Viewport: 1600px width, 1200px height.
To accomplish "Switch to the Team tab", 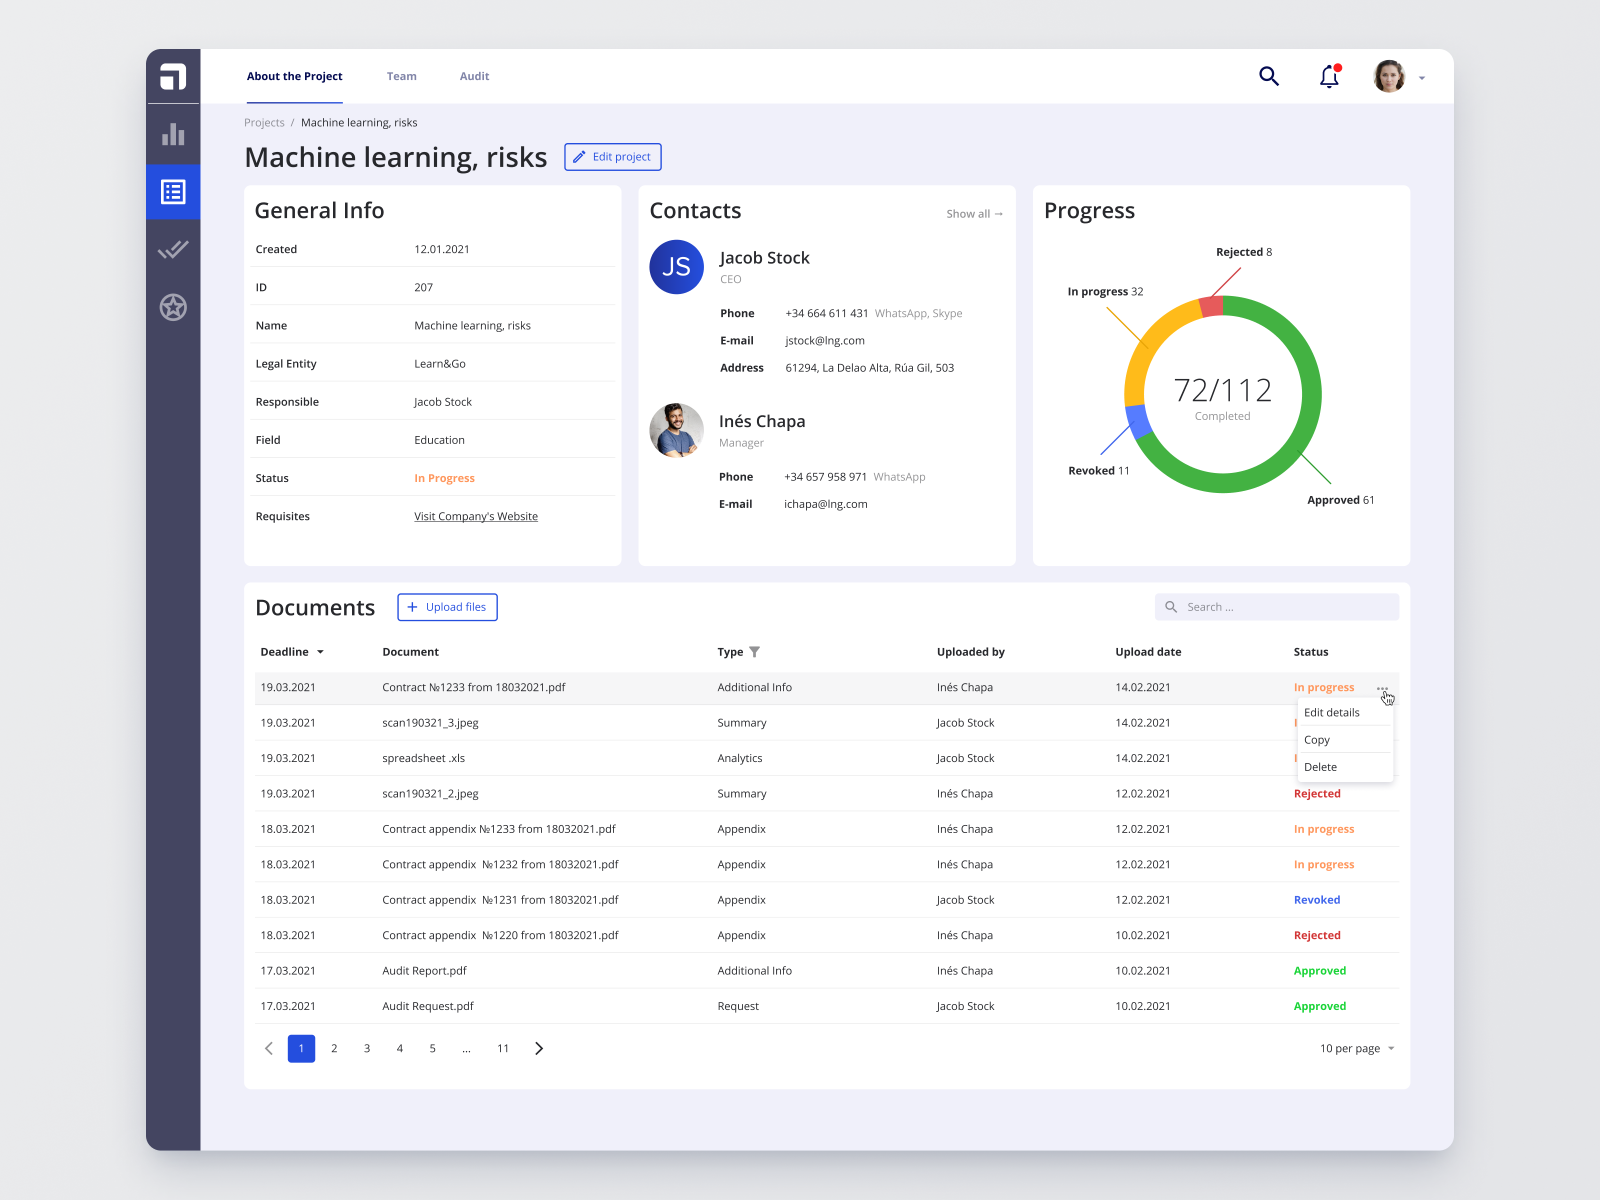I will pyautogui.click(x=401, y=76).
